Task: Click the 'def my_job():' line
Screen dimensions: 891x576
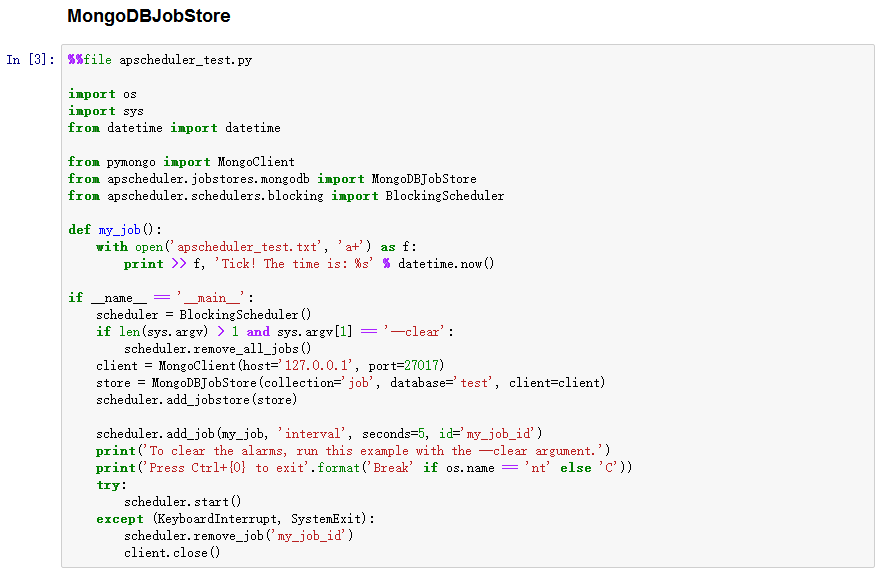Action: pyautogui.click(x=115, y=230)
